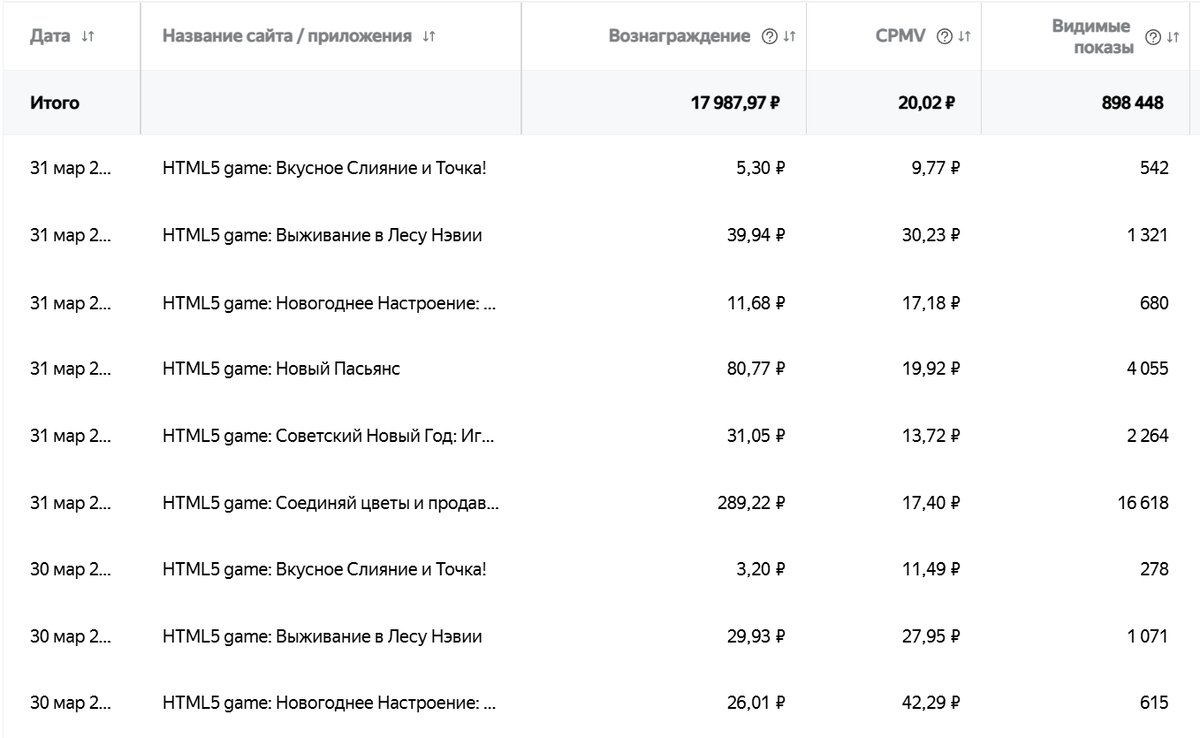Viewport: 1200px width, 738px height.
Task: Select CPMV value 42,29 ₽
Action: (x=931, y=704)
